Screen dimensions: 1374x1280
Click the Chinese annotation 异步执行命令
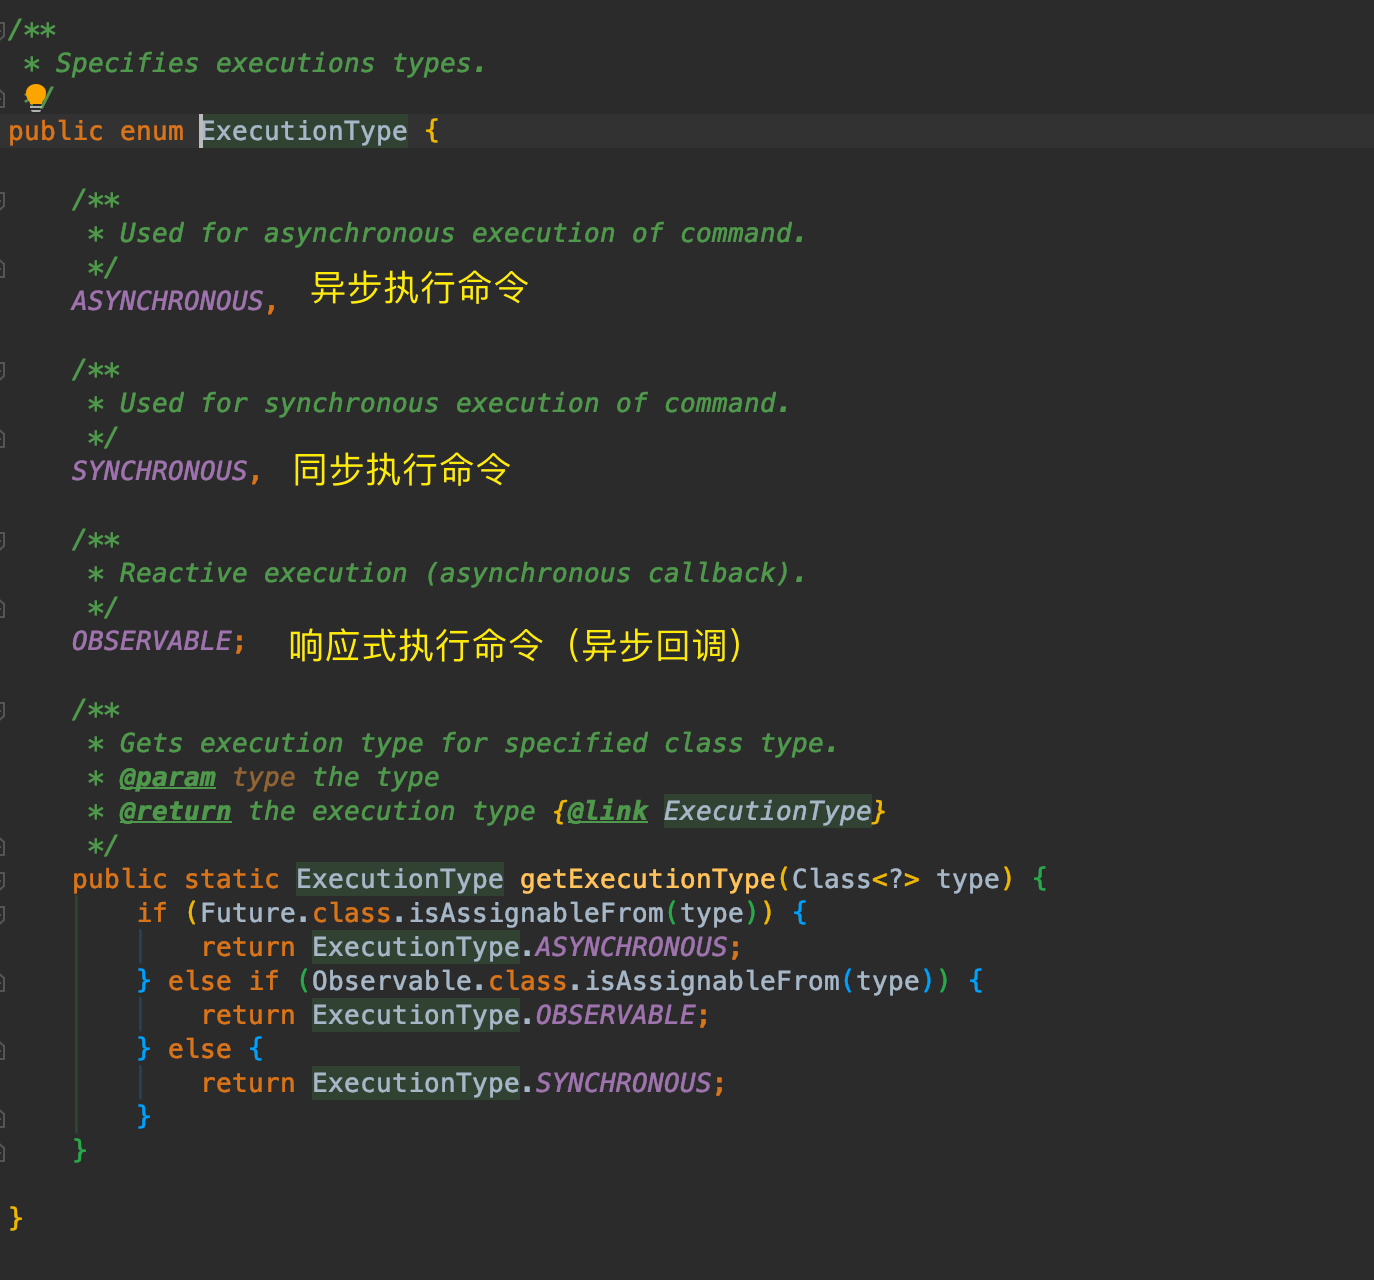(419, 288)
